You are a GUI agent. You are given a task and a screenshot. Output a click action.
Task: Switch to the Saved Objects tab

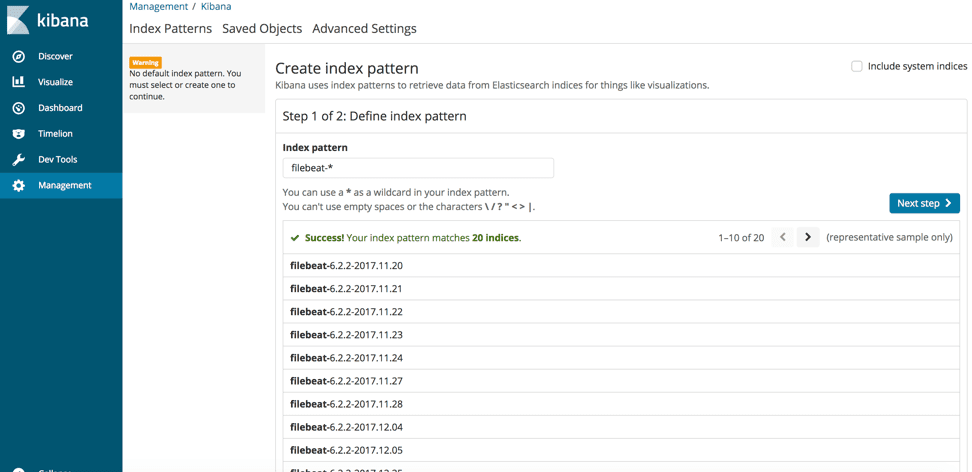[x=262, y=29]
